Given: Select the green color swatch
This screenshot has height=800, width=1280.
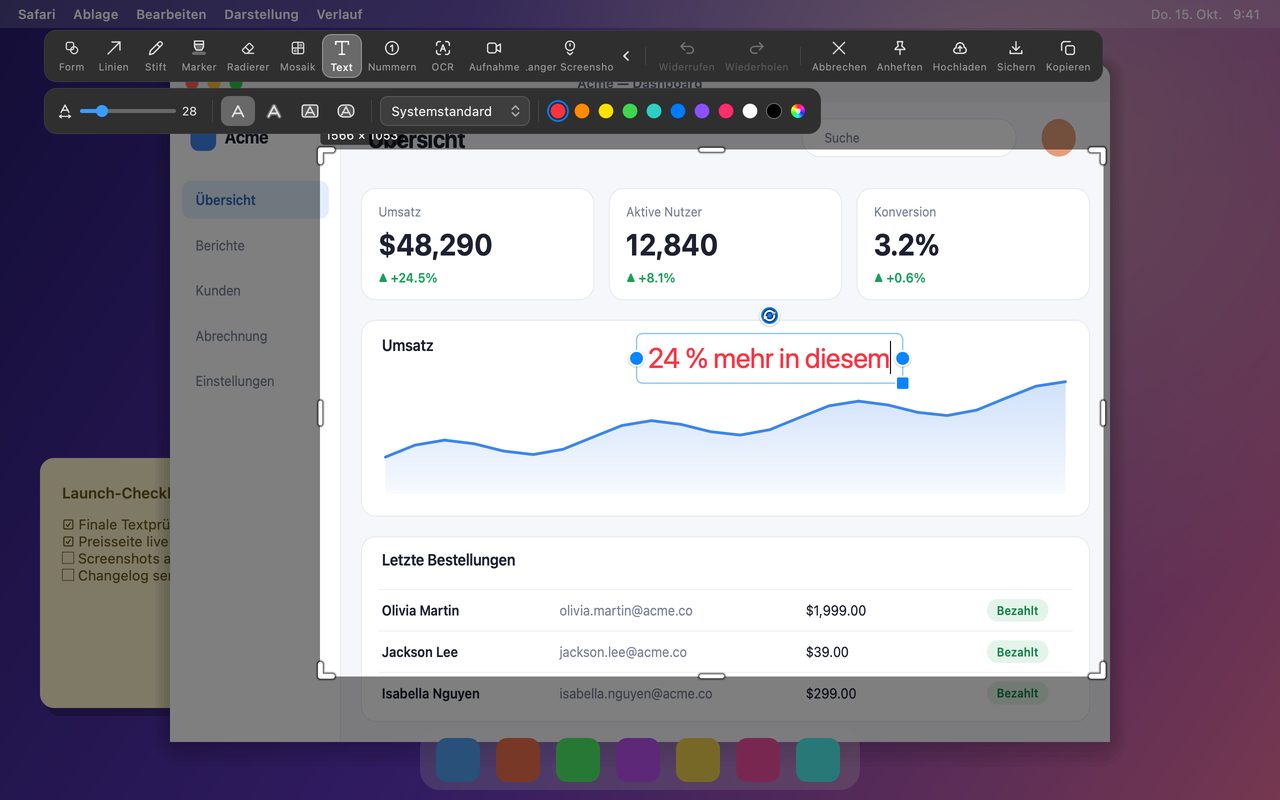Looking at the screenshot, I should coord(630,111).
